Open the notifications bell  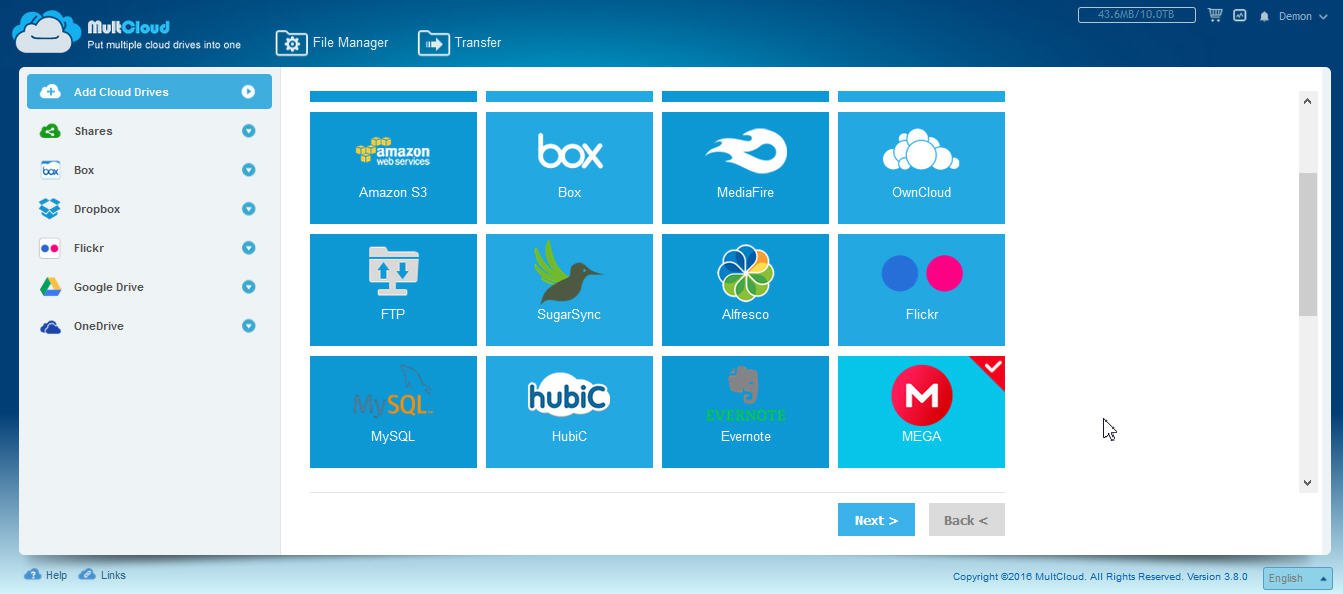(1264, 17)
